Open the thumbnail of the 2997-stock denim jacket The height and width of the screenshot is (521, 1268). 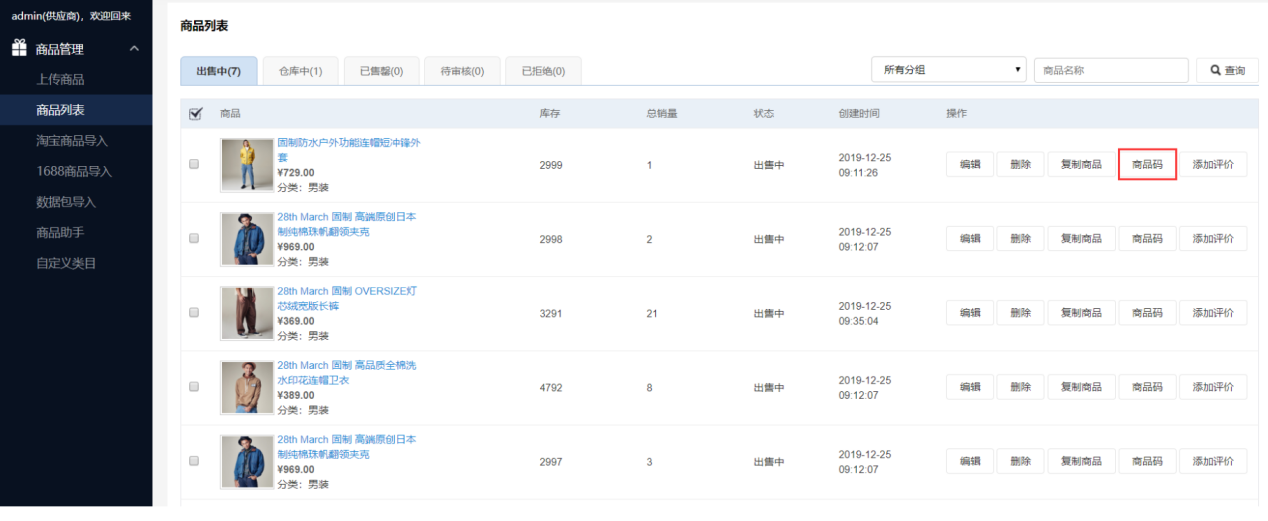coord(246,461)
